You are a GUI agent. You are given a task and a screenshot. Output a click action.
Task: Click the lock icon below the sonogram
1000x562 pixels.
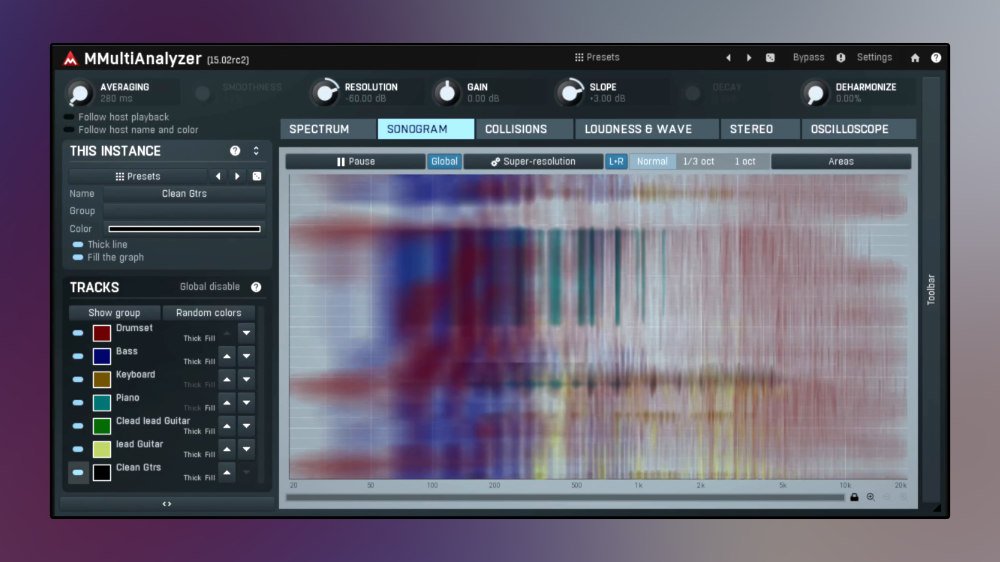854,497
